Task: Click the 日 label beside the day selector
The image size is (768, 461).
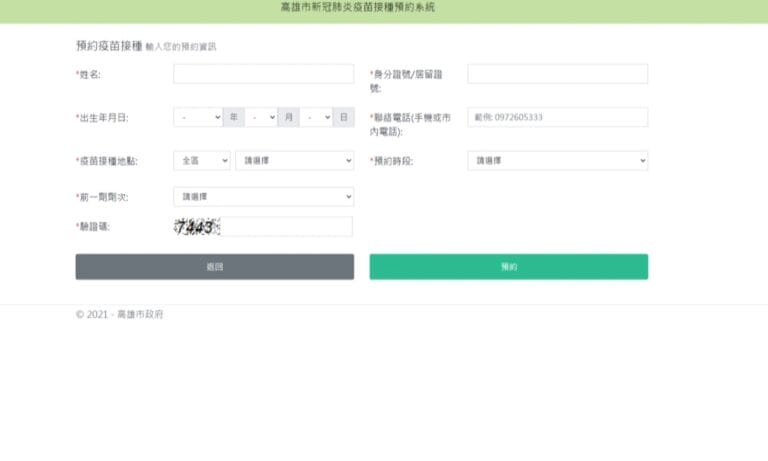Action: (343, 117)
